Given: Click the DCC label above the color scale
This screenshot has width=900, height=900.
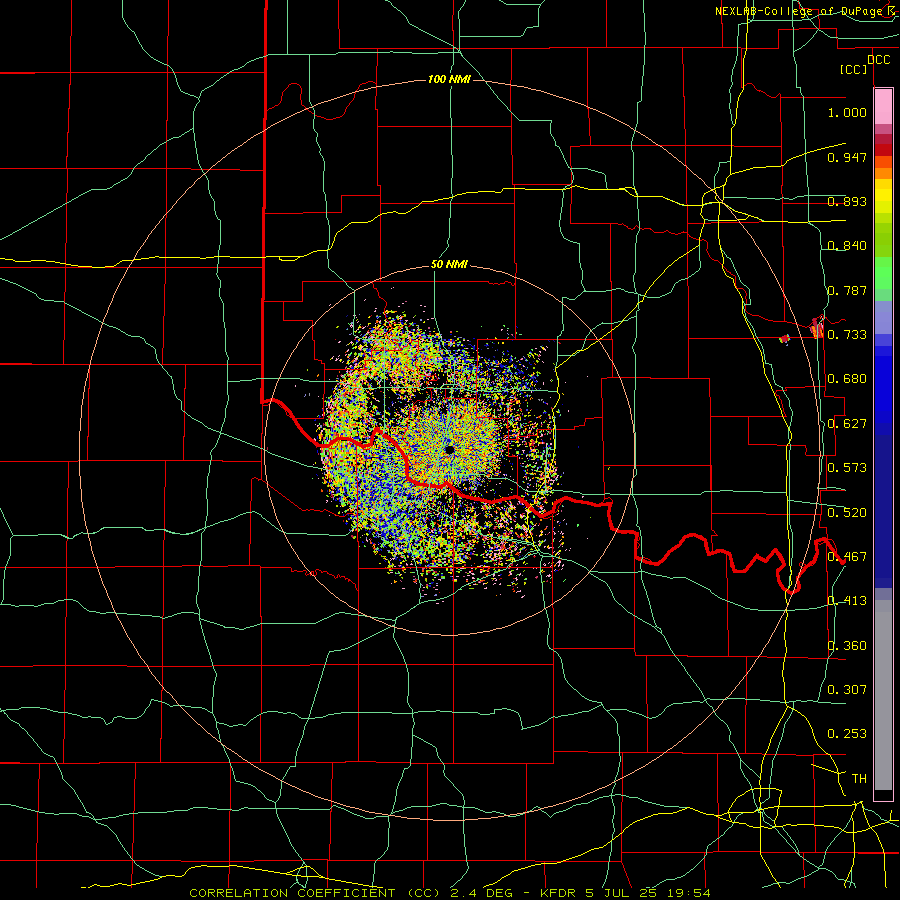Looking at the screenshot, I should point(878,60).
